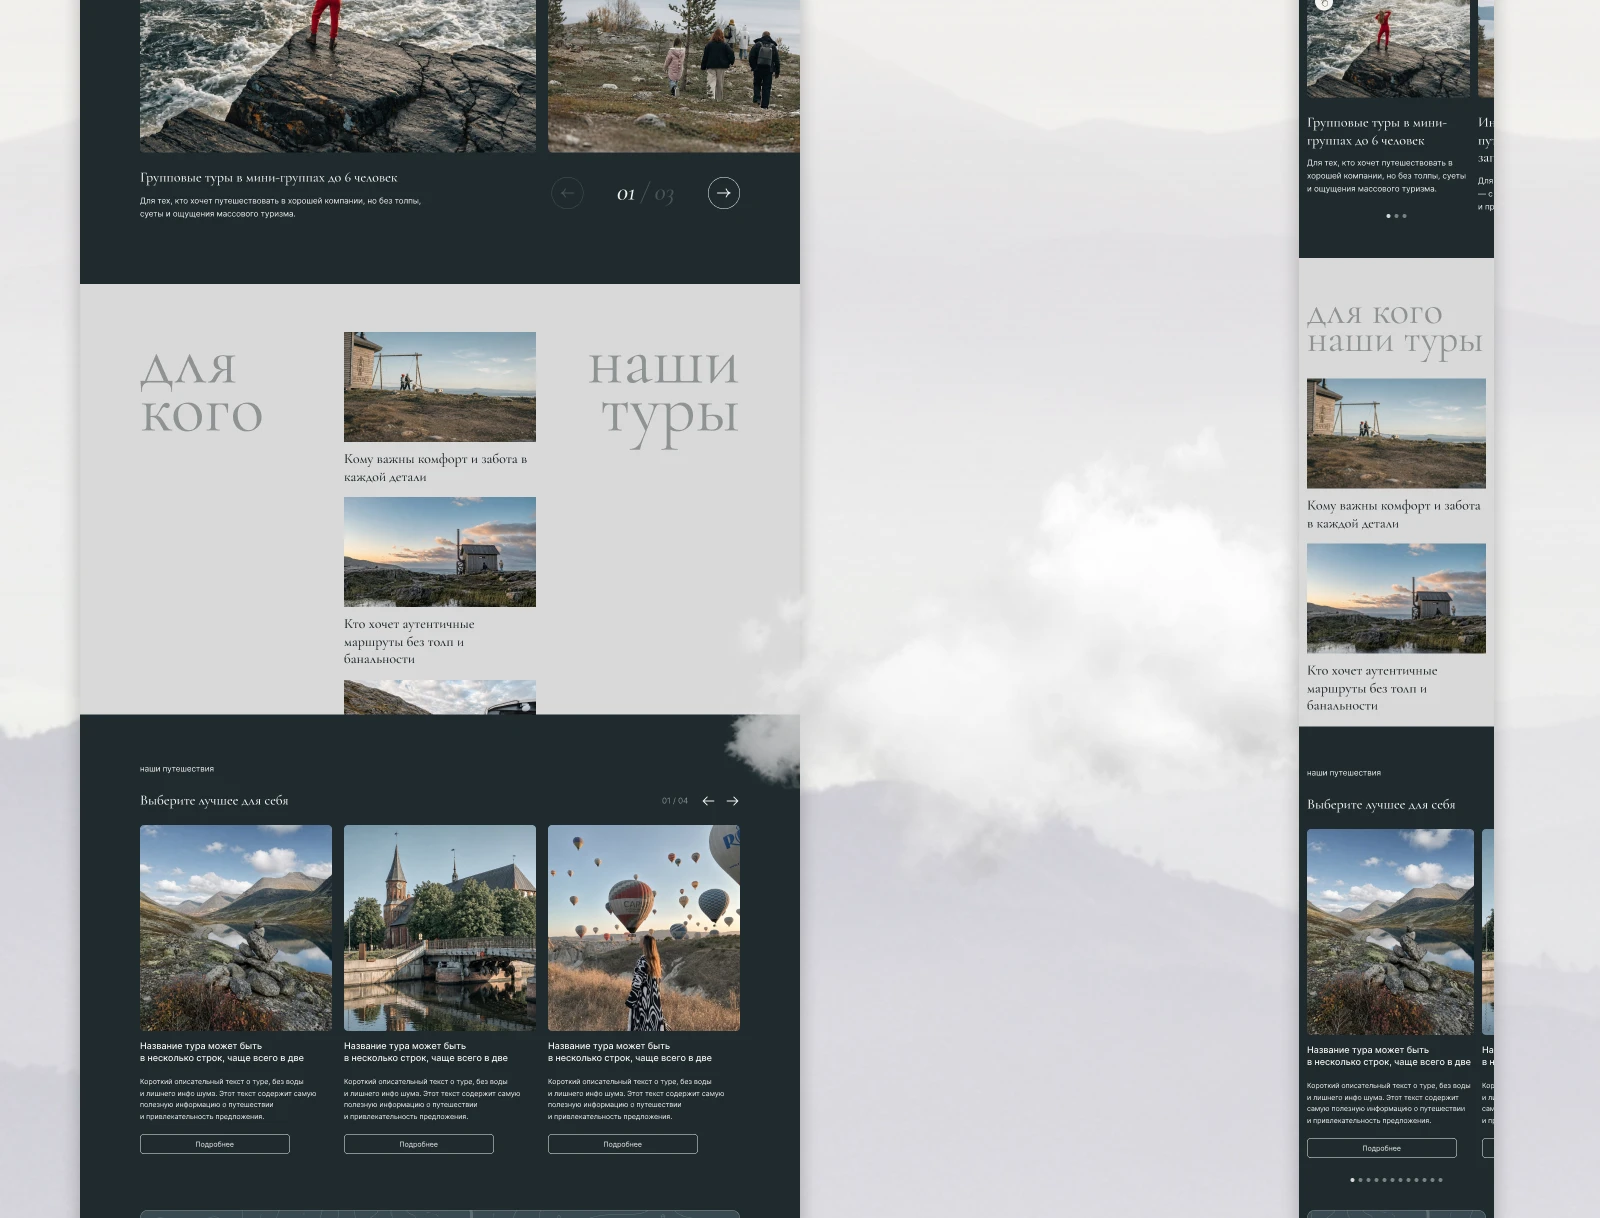1600x1218 pixels.
Task: Open the mountain lake tour photo on desktop
Action: [x=236, y=928]
